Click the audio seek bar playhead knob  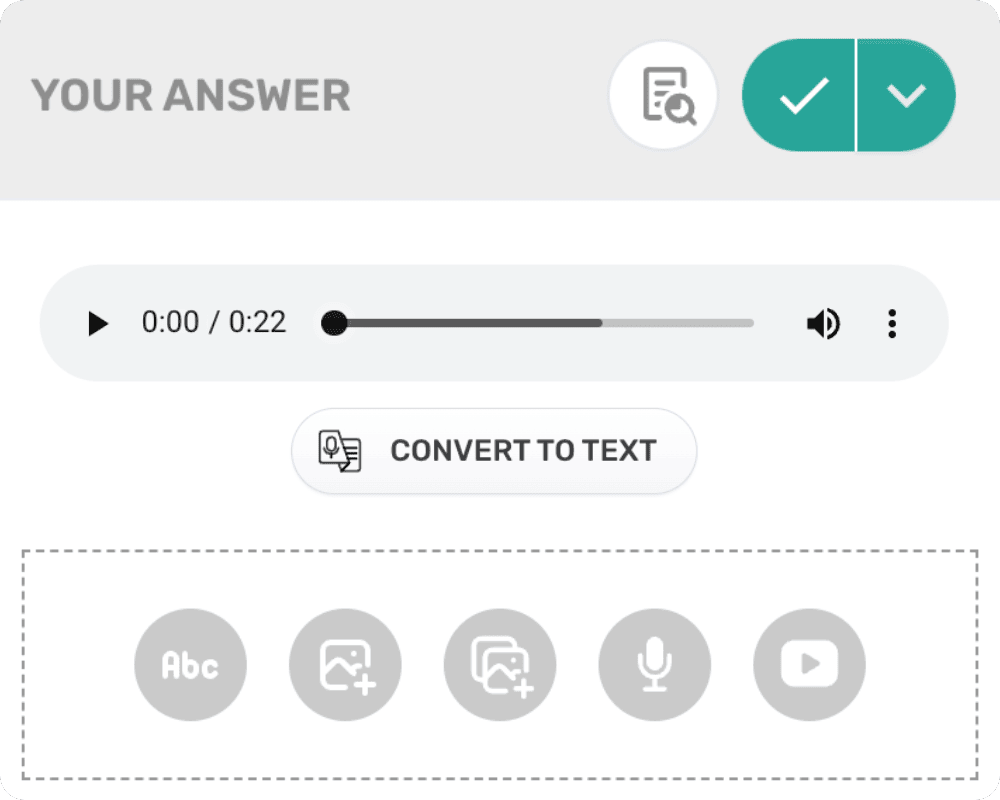click(x=334, y=323)
